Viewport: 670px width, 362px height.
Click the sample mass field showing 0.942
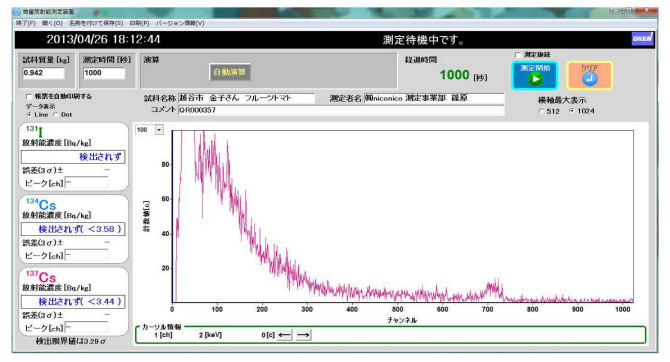click(43, 73)
